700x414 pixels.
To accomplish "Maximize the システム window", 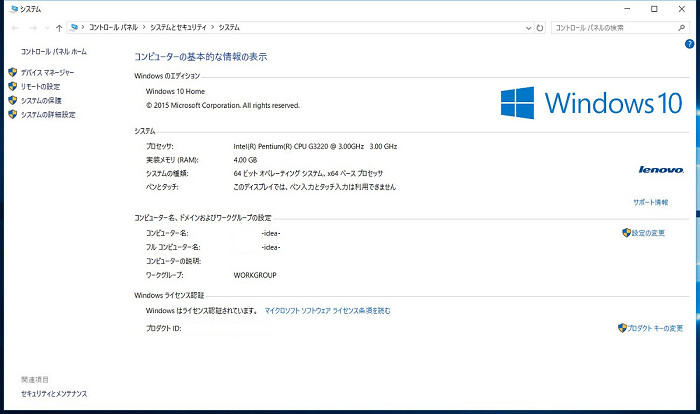I will pyautogui.click(x=654, y=9).
